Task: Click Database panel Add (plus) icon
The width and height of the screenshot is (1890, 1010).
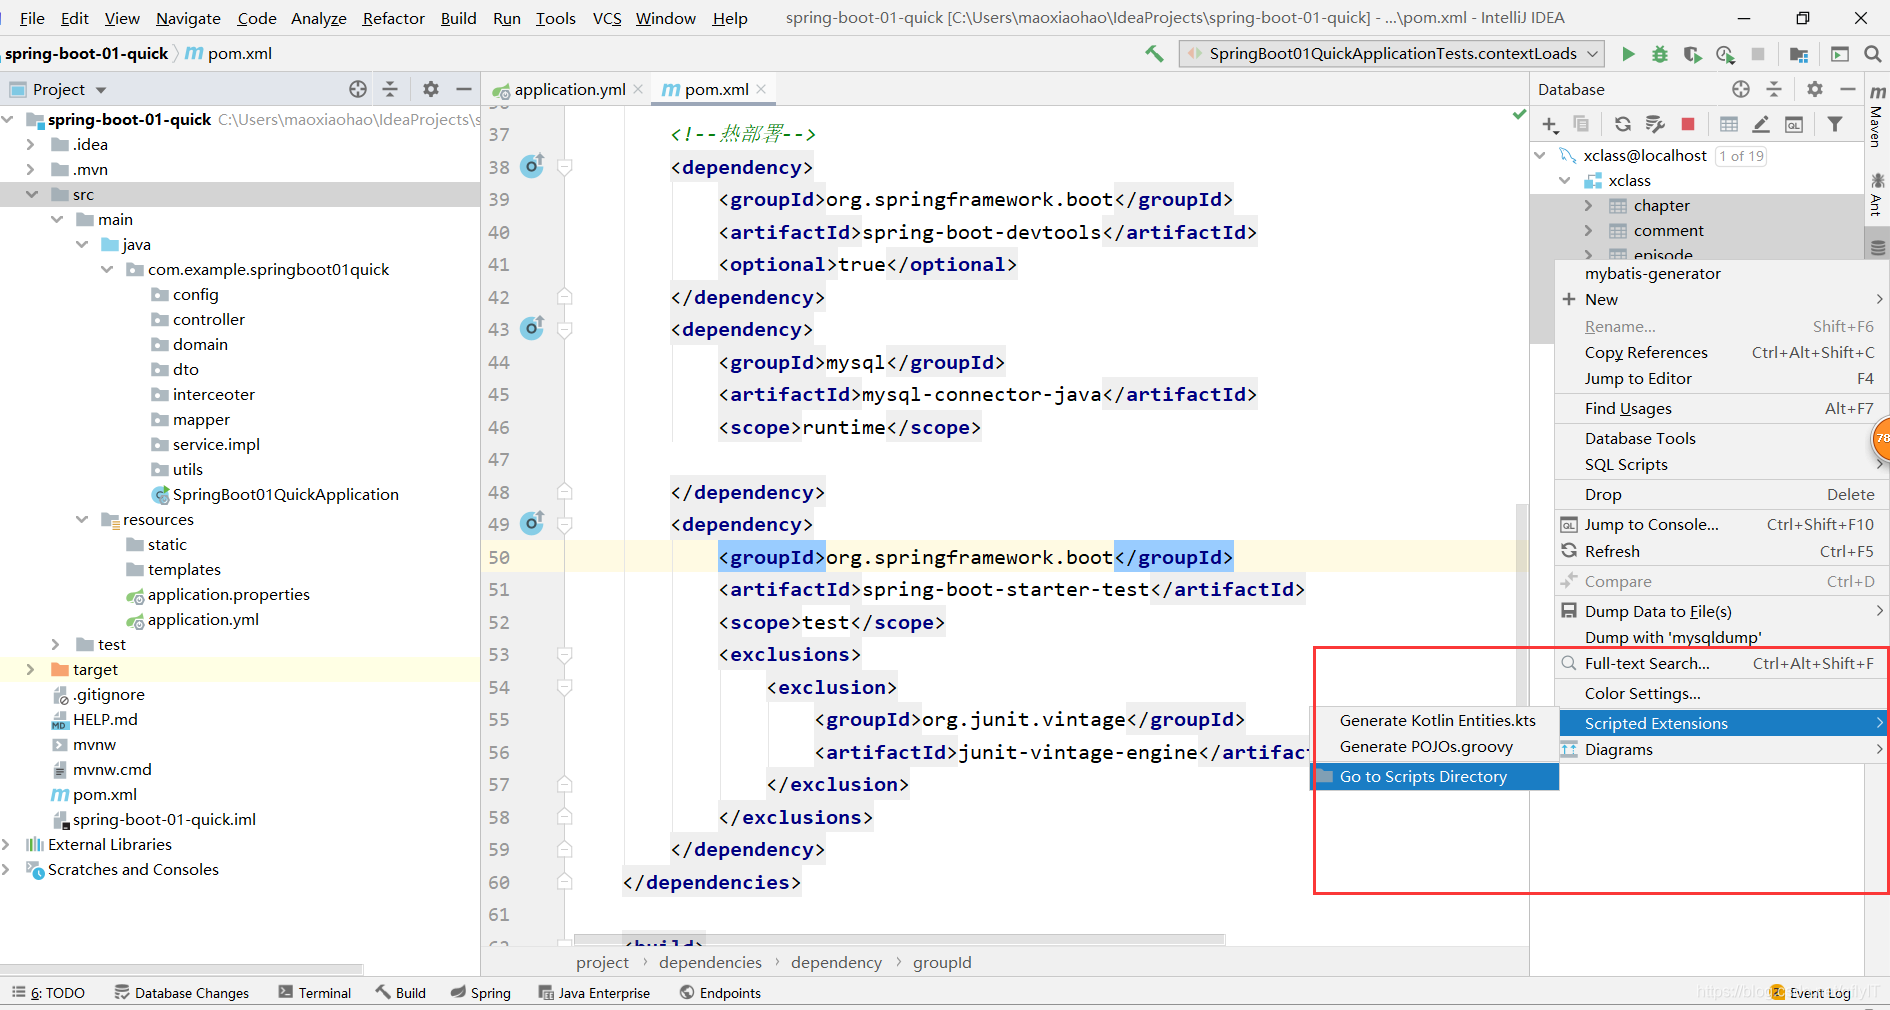Action: coord(1550,124)
